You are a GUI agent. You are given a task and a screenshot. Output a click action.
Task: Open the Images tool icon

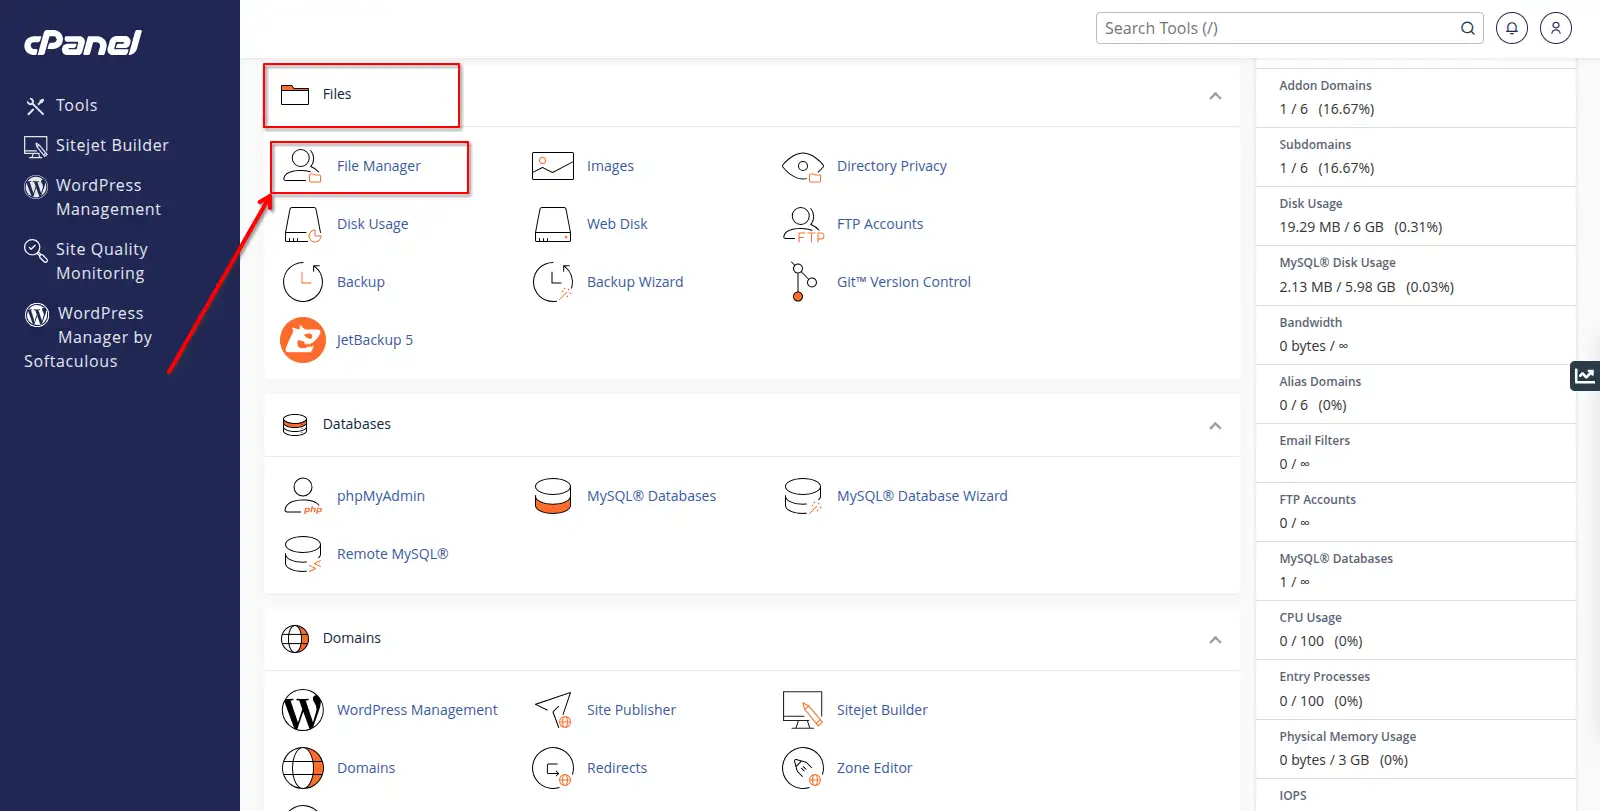(553, 166)
